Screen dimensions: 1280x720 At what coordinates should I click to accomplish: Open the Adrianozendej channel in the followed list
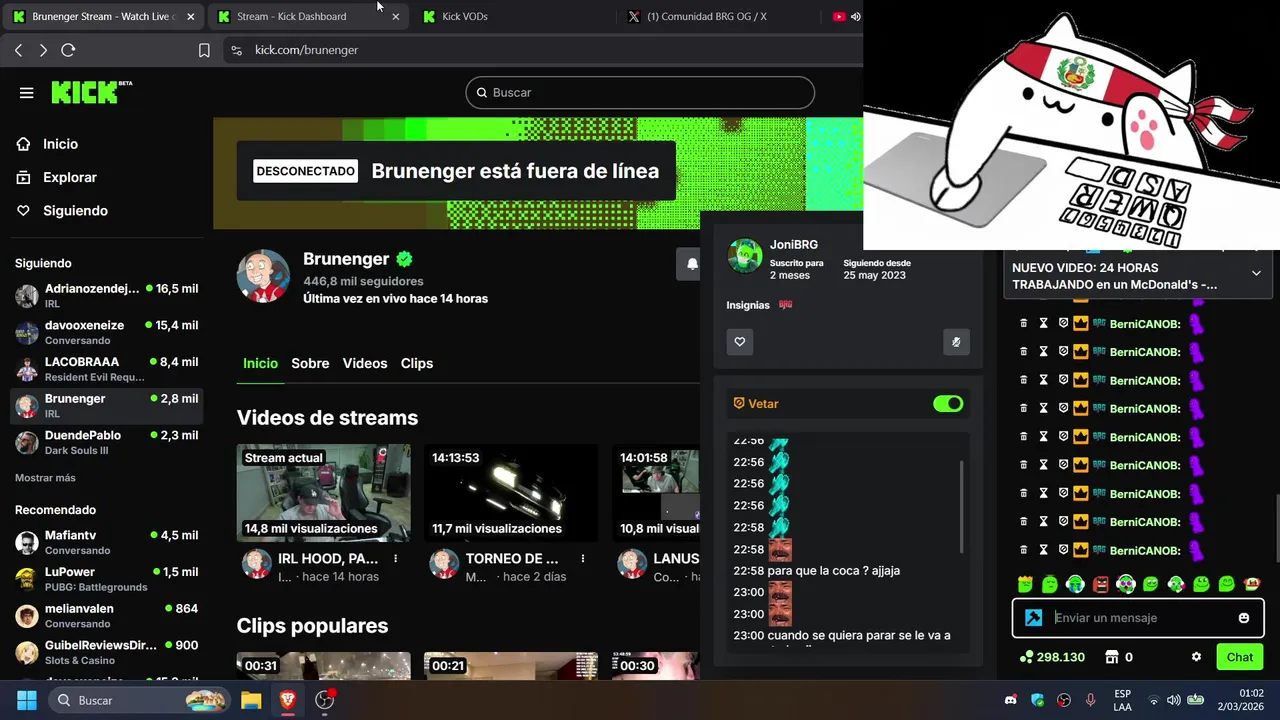[106, 295]
